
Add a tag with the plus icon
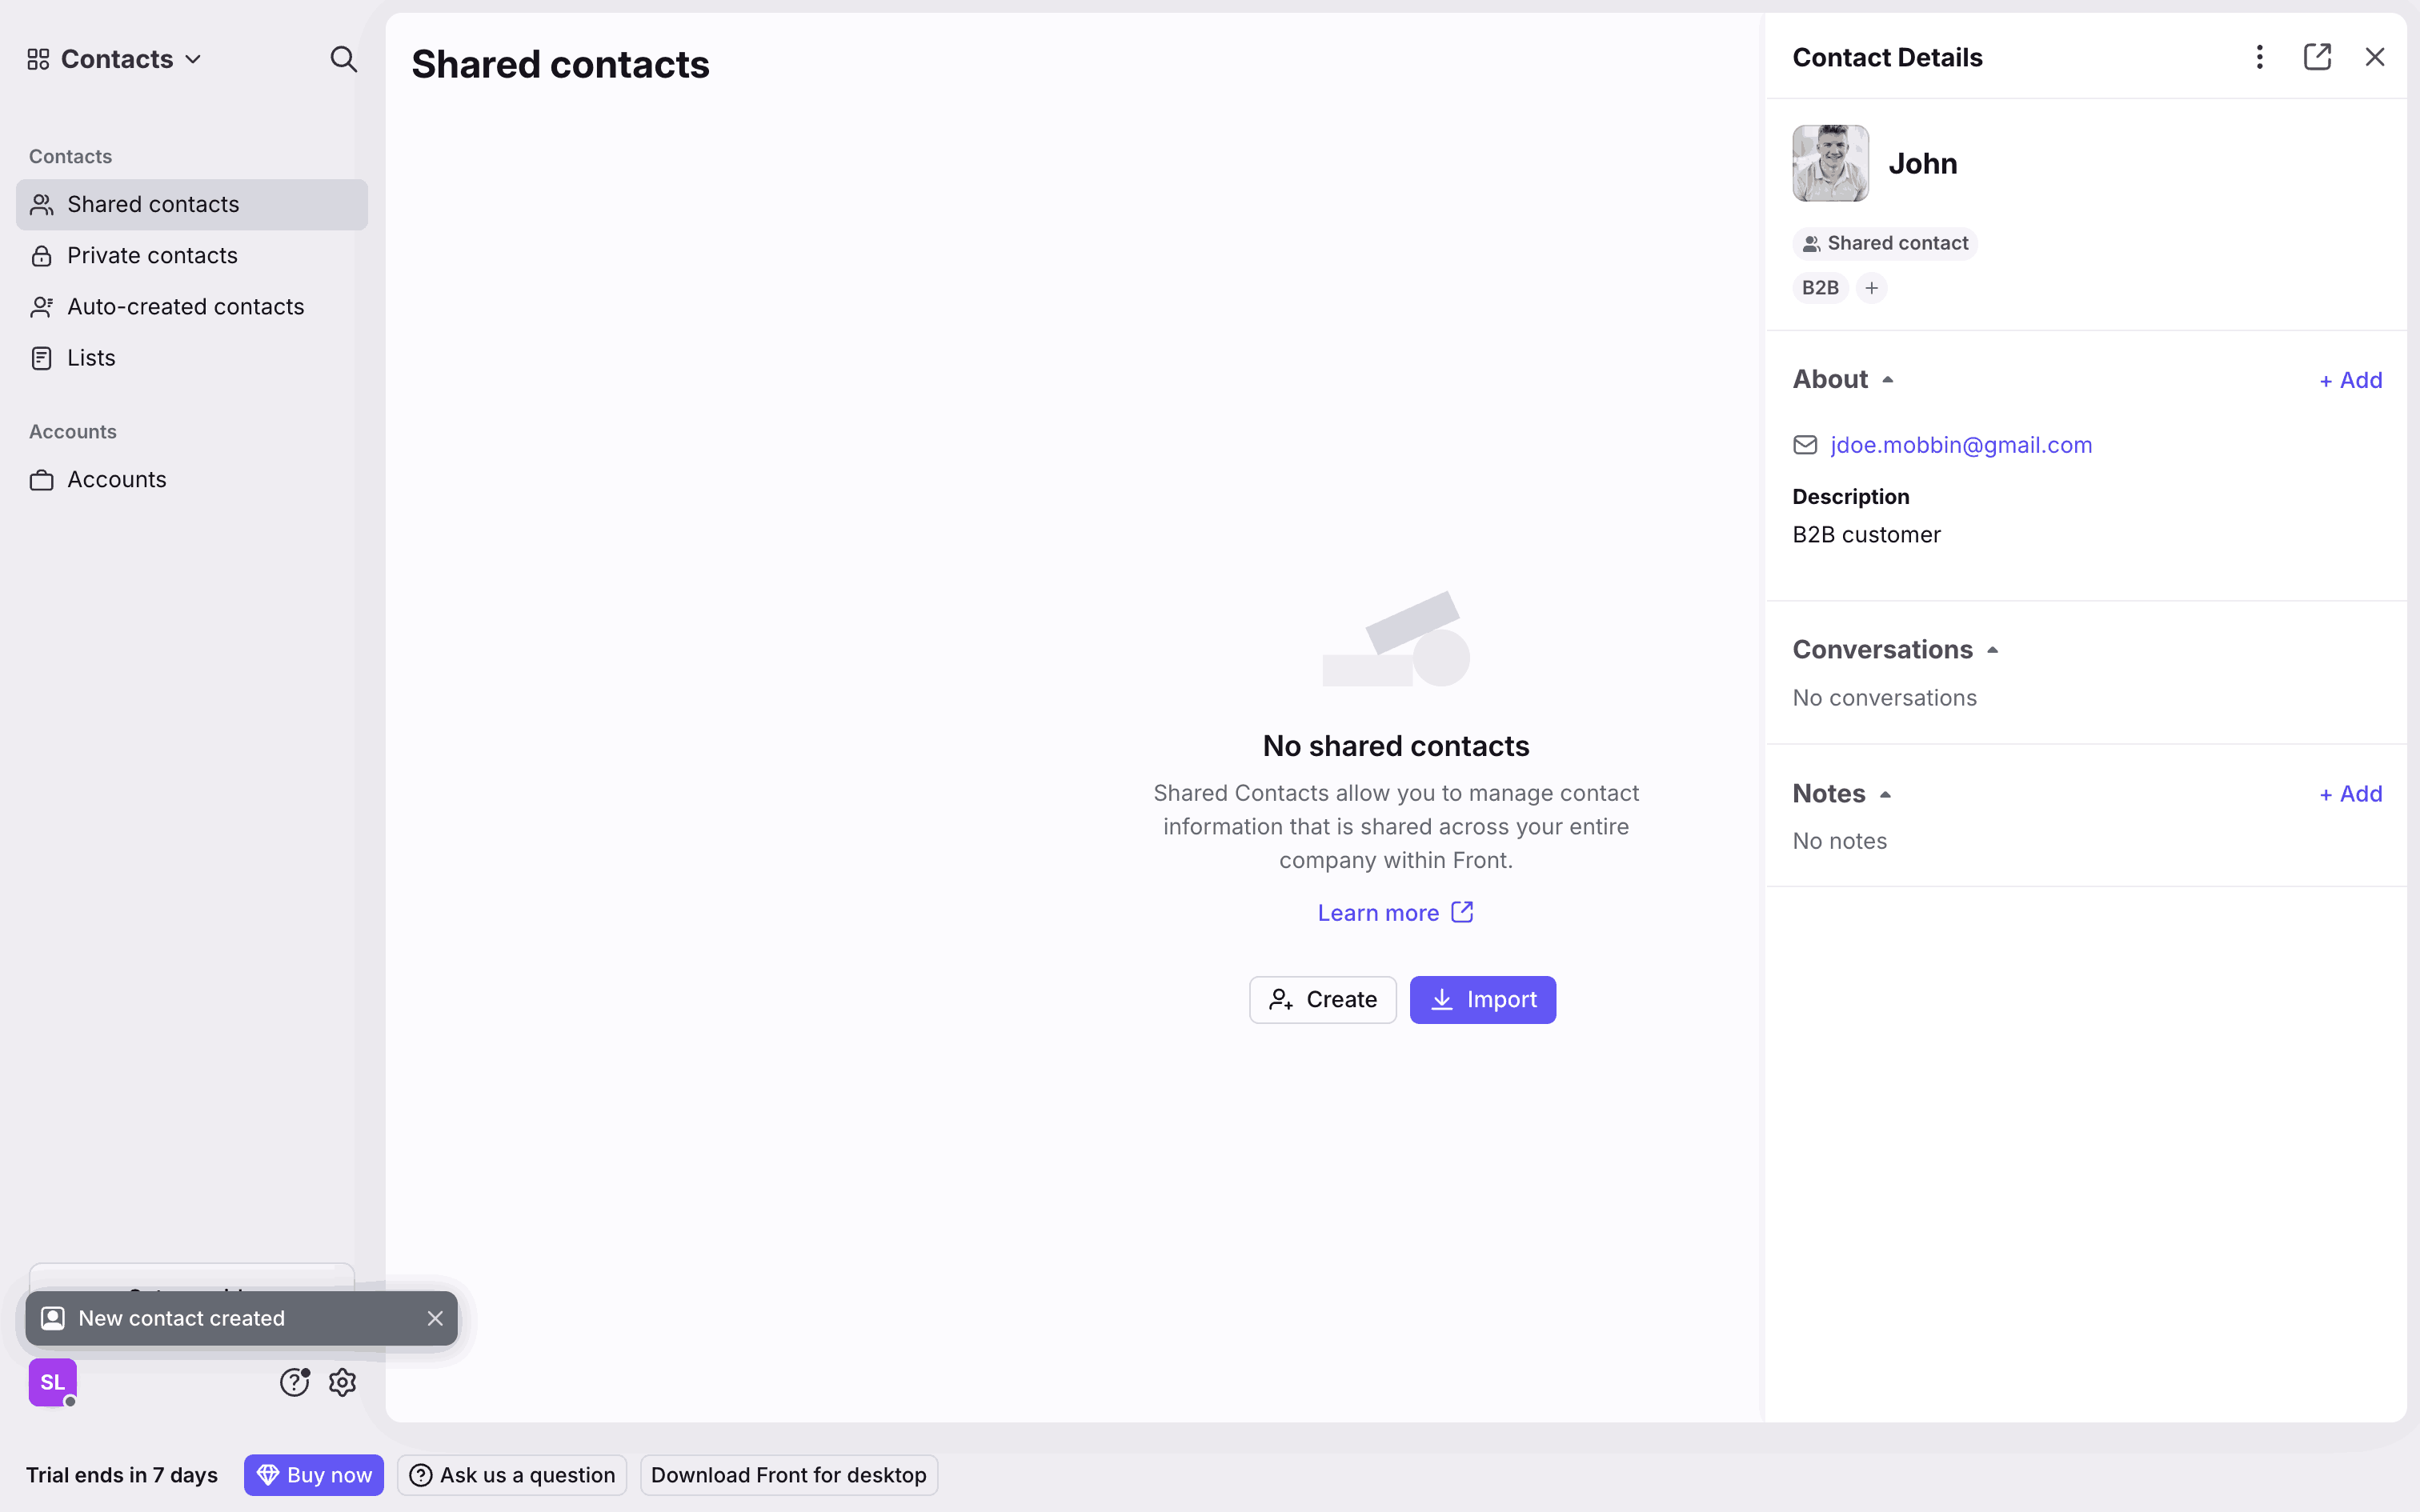(x=1871, y=288)
